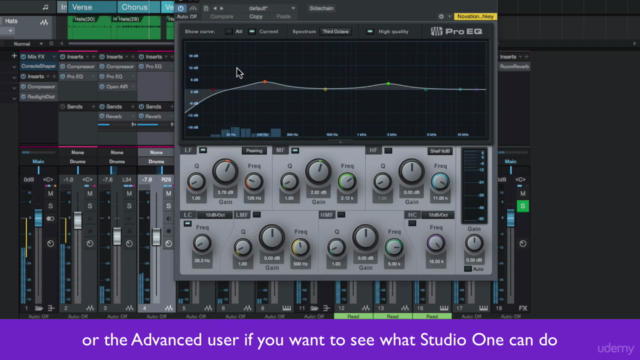Open dropdown arrow next to settings gear
The width and height of the screenshot is (640, 360).
(x=449, y=17)
